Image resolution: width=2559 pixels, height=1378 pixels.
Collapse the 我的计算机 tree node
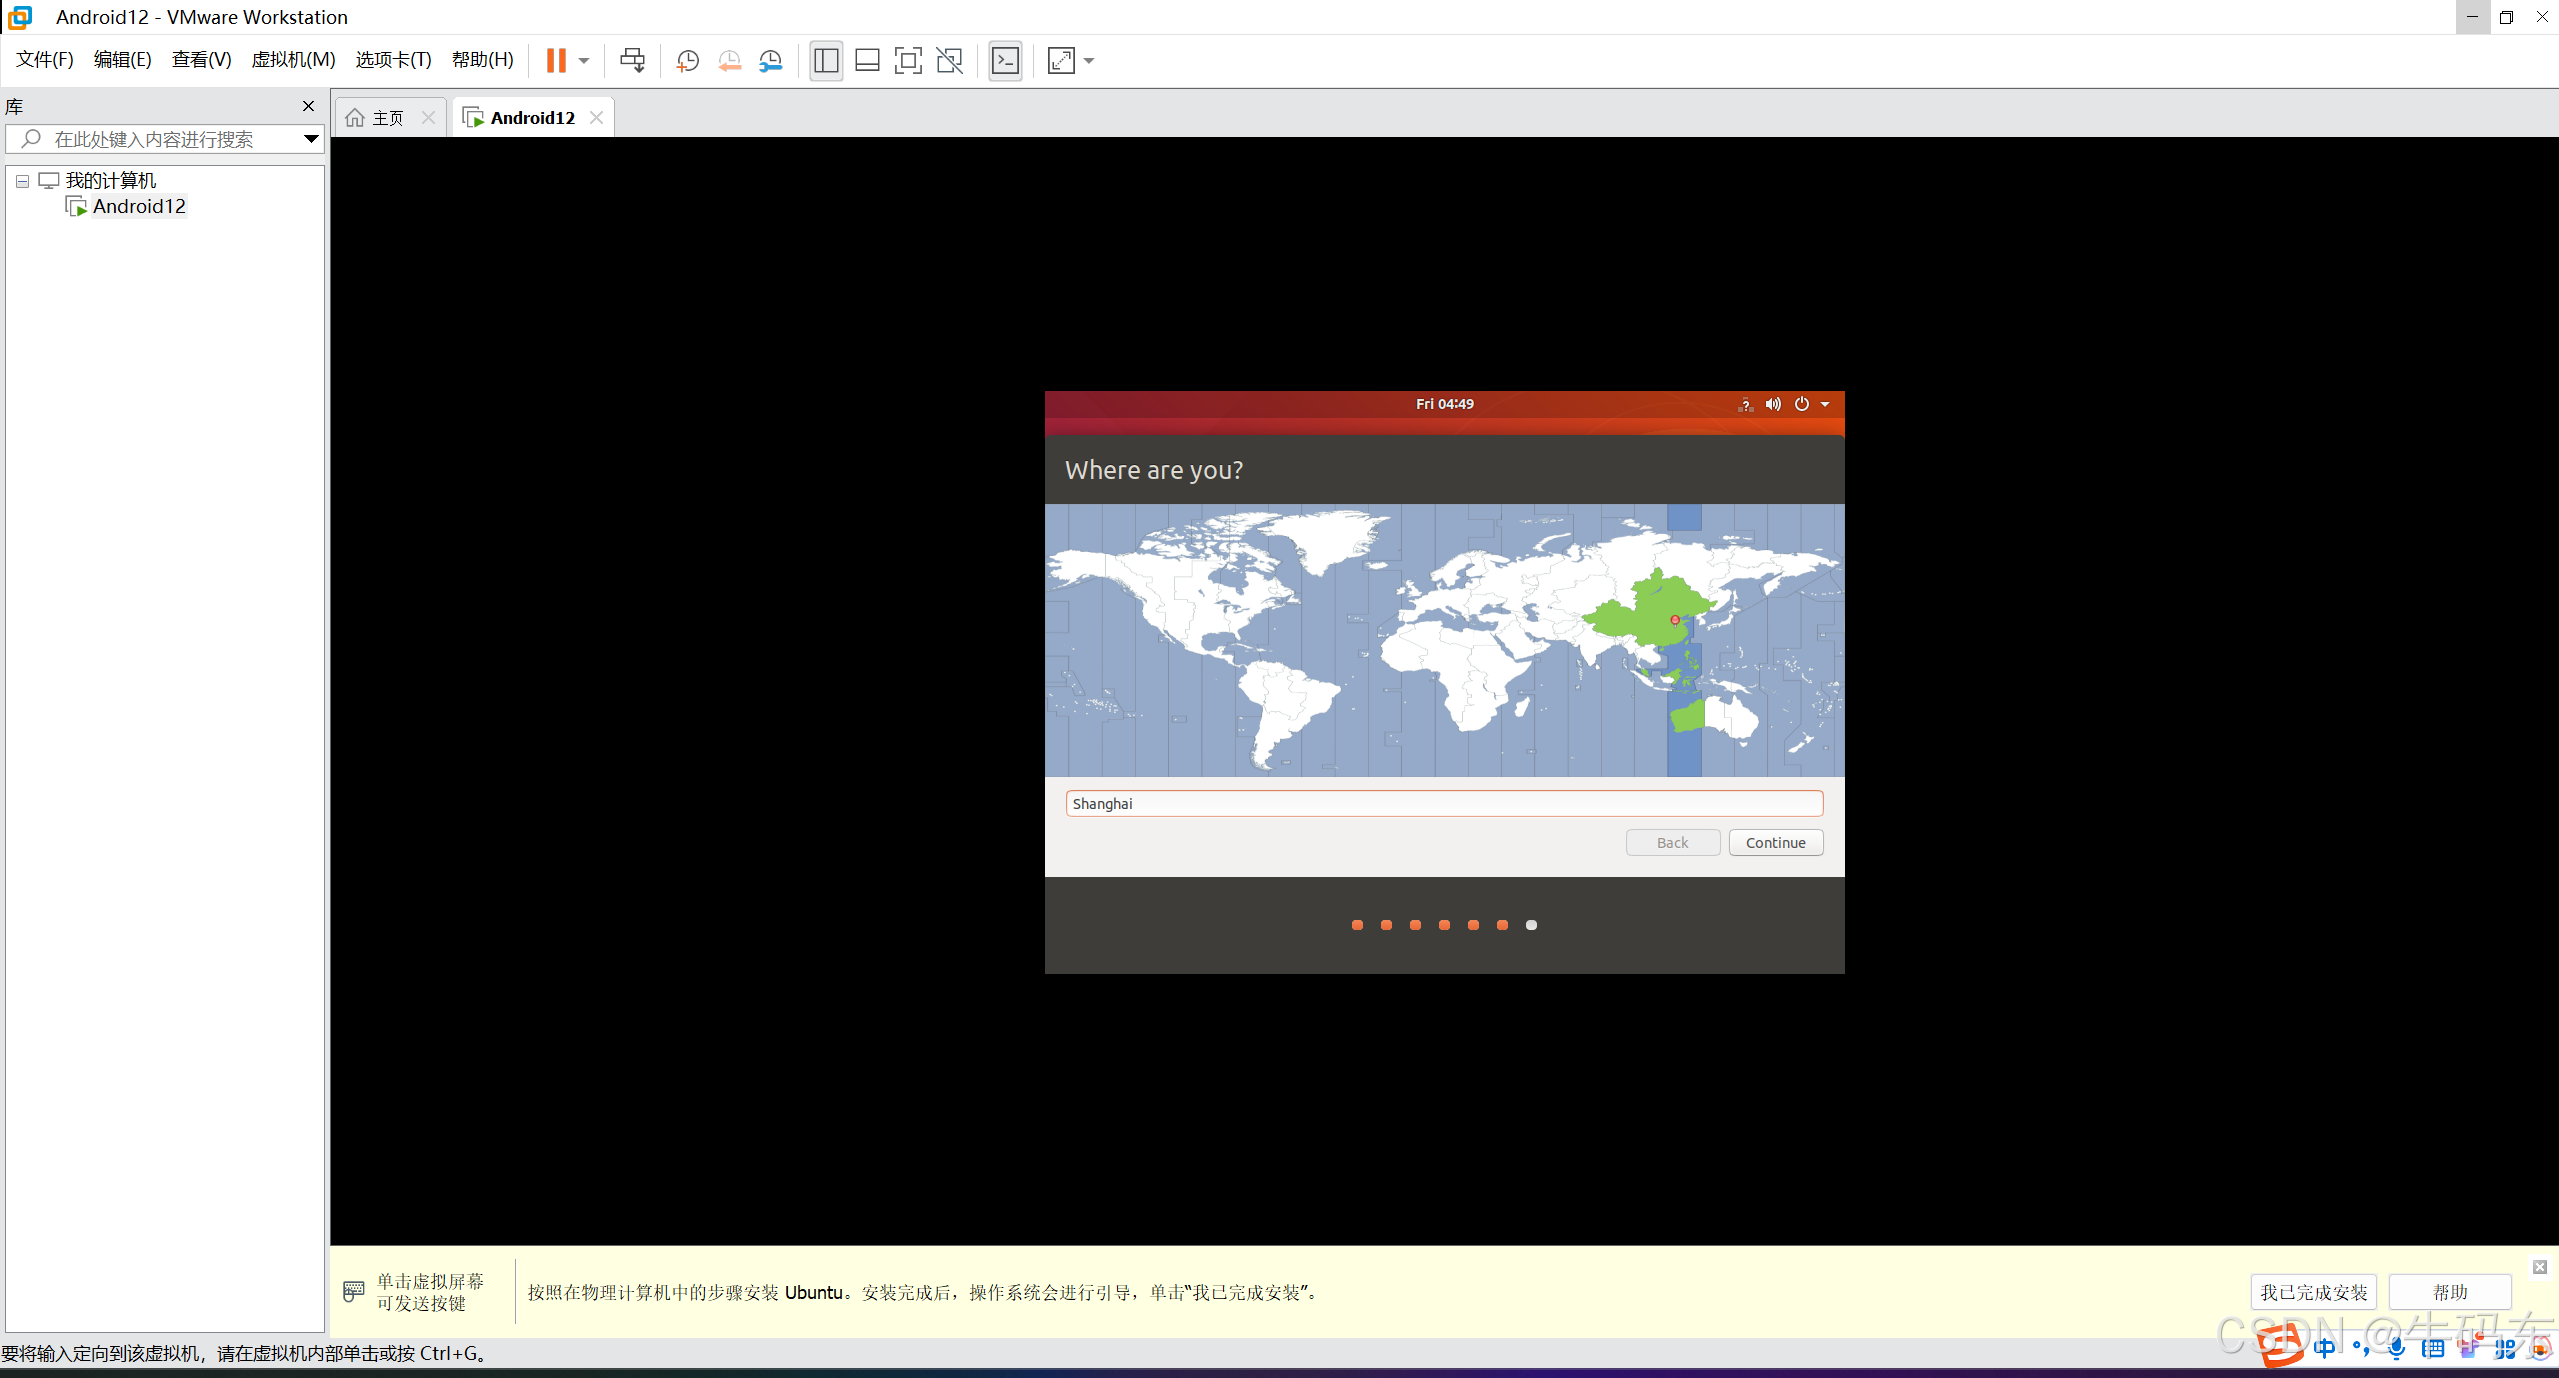click(x=22, y=181)
